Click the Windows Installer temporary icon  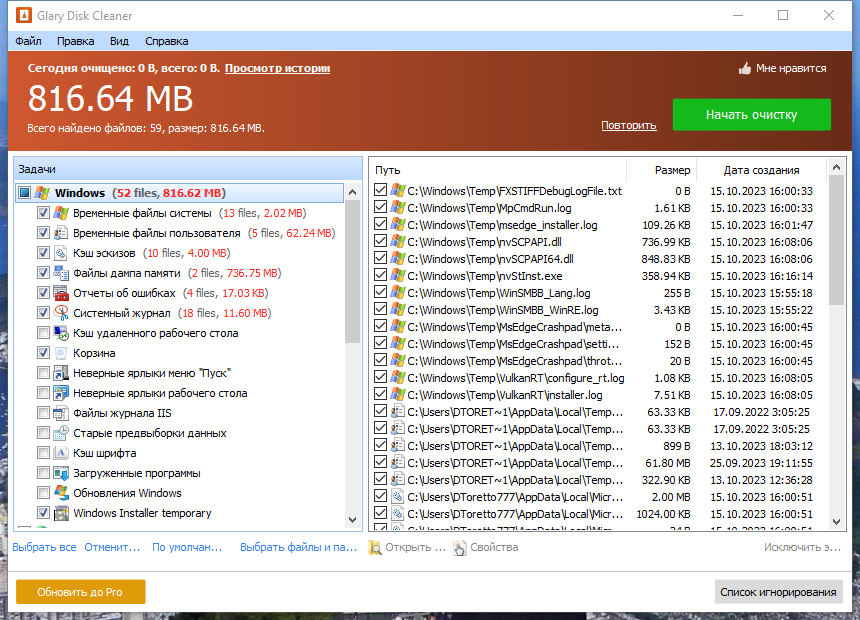[x=61, y=513]
